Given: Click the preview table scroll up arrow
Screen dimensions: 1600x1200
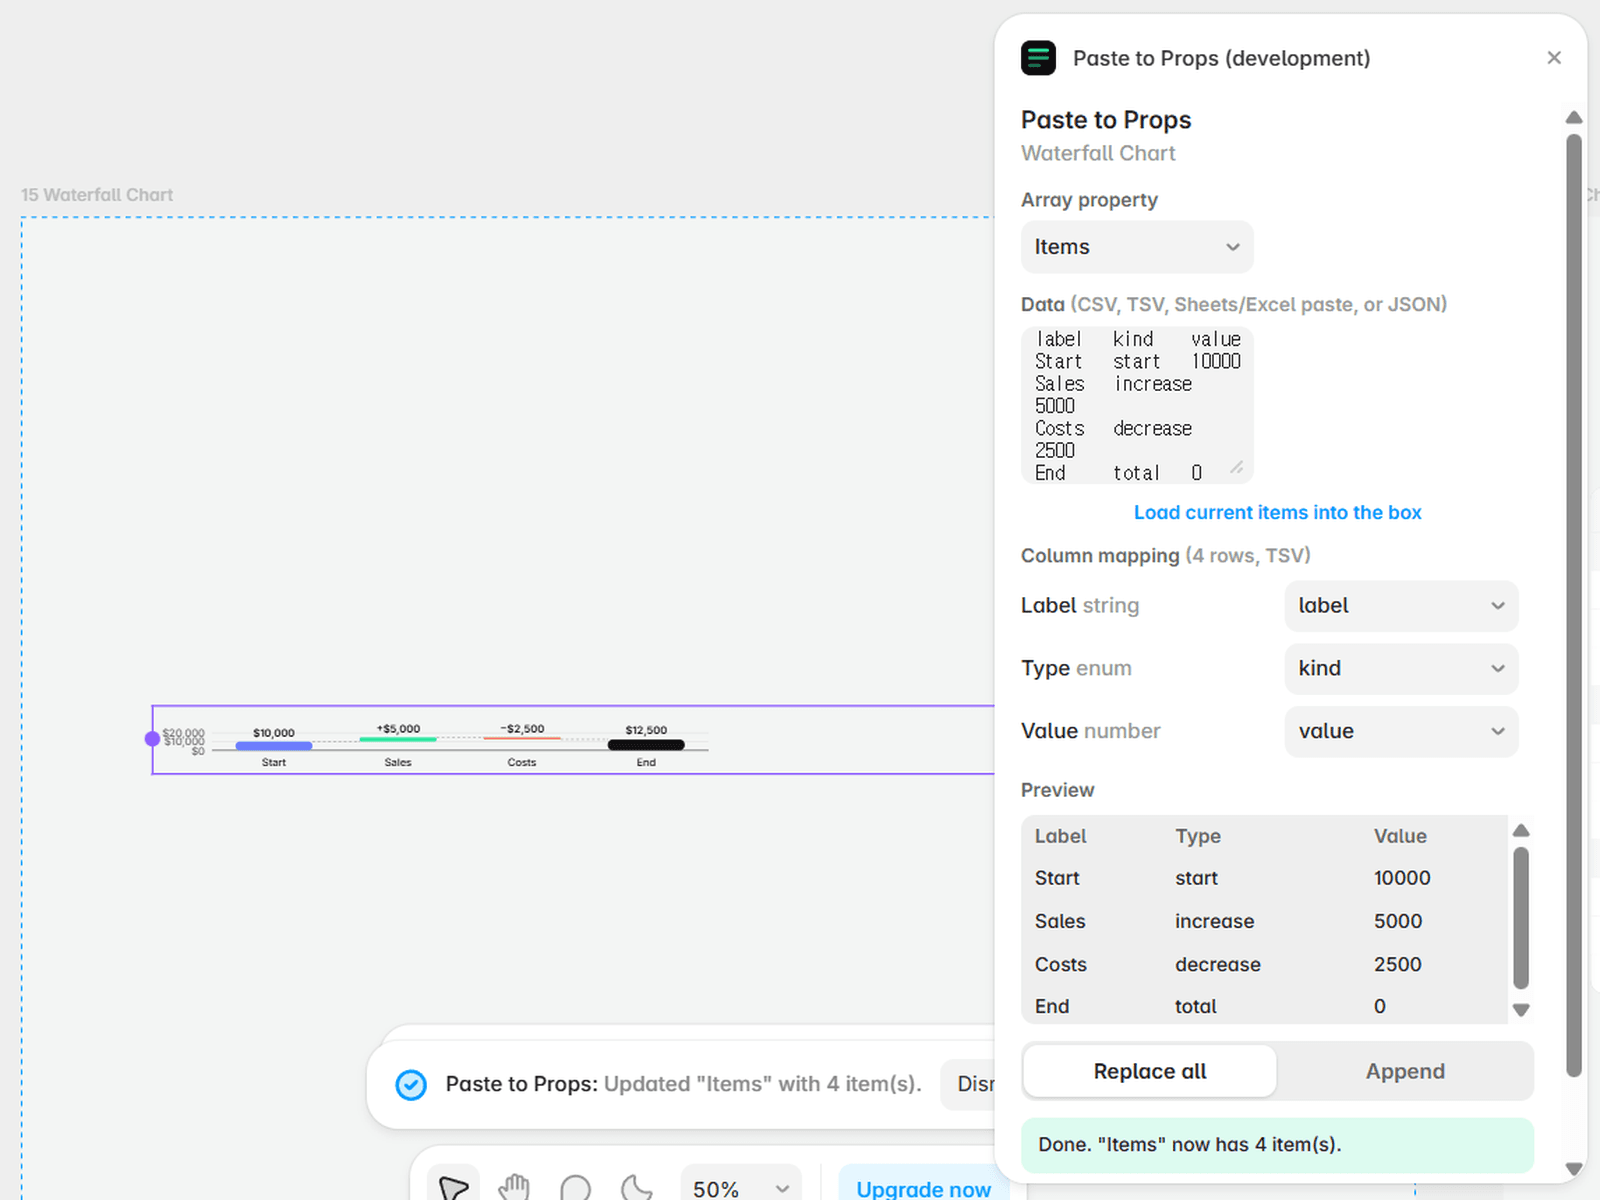Looking at the screenshot, I should pyautogui.click(x=1521, y=831).
